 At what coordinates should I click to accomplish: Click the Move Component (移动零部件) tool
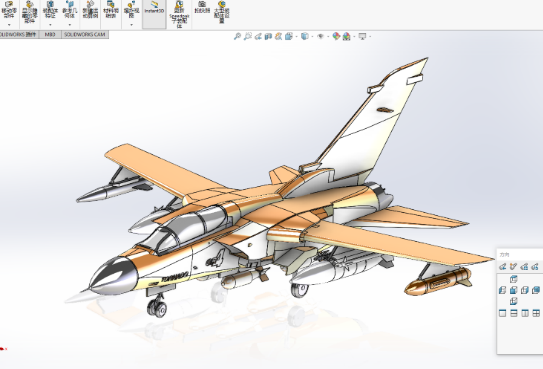point(9,10)
